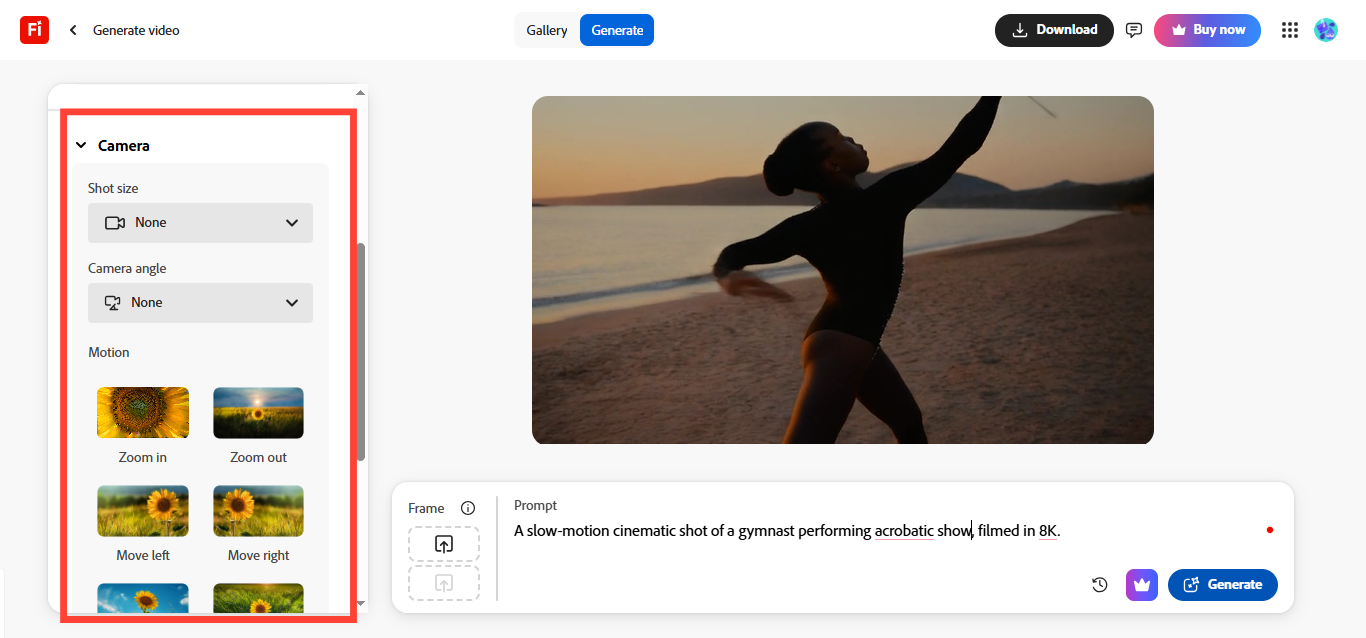This screenshot has height=638, width=1366.
Task: Open the Camera angle dropdown
Action: tap(200, 302)
